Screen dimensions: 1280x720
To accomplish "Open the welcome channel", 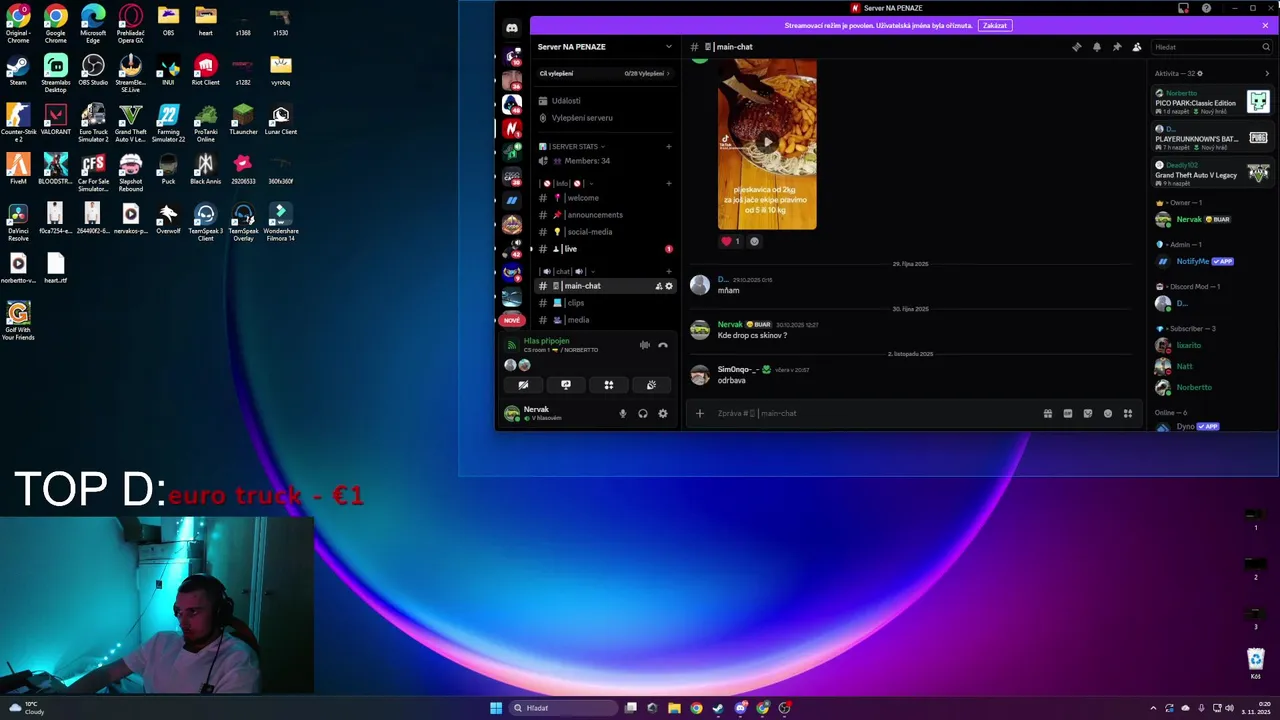I will pyautogui.click(x=605, y=198).
